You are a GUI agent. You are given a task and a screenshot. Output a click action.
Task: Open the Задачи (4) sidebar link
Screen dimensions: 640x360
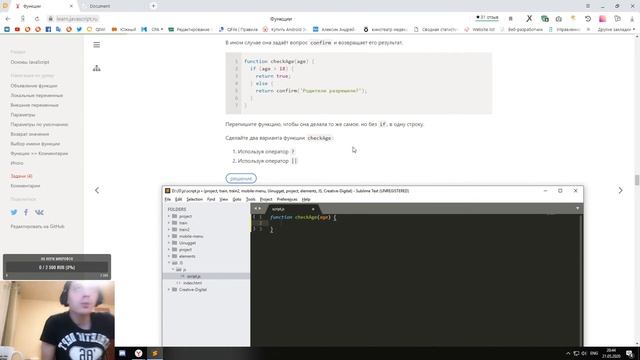(x=21, y=176)
